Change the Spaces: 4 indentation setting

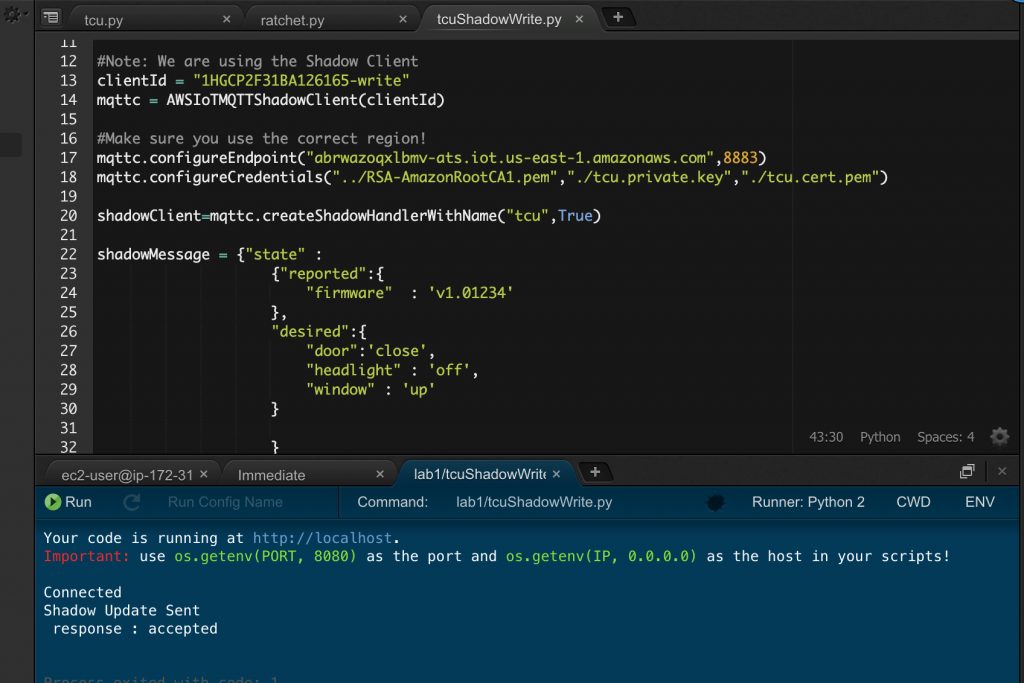945,437
